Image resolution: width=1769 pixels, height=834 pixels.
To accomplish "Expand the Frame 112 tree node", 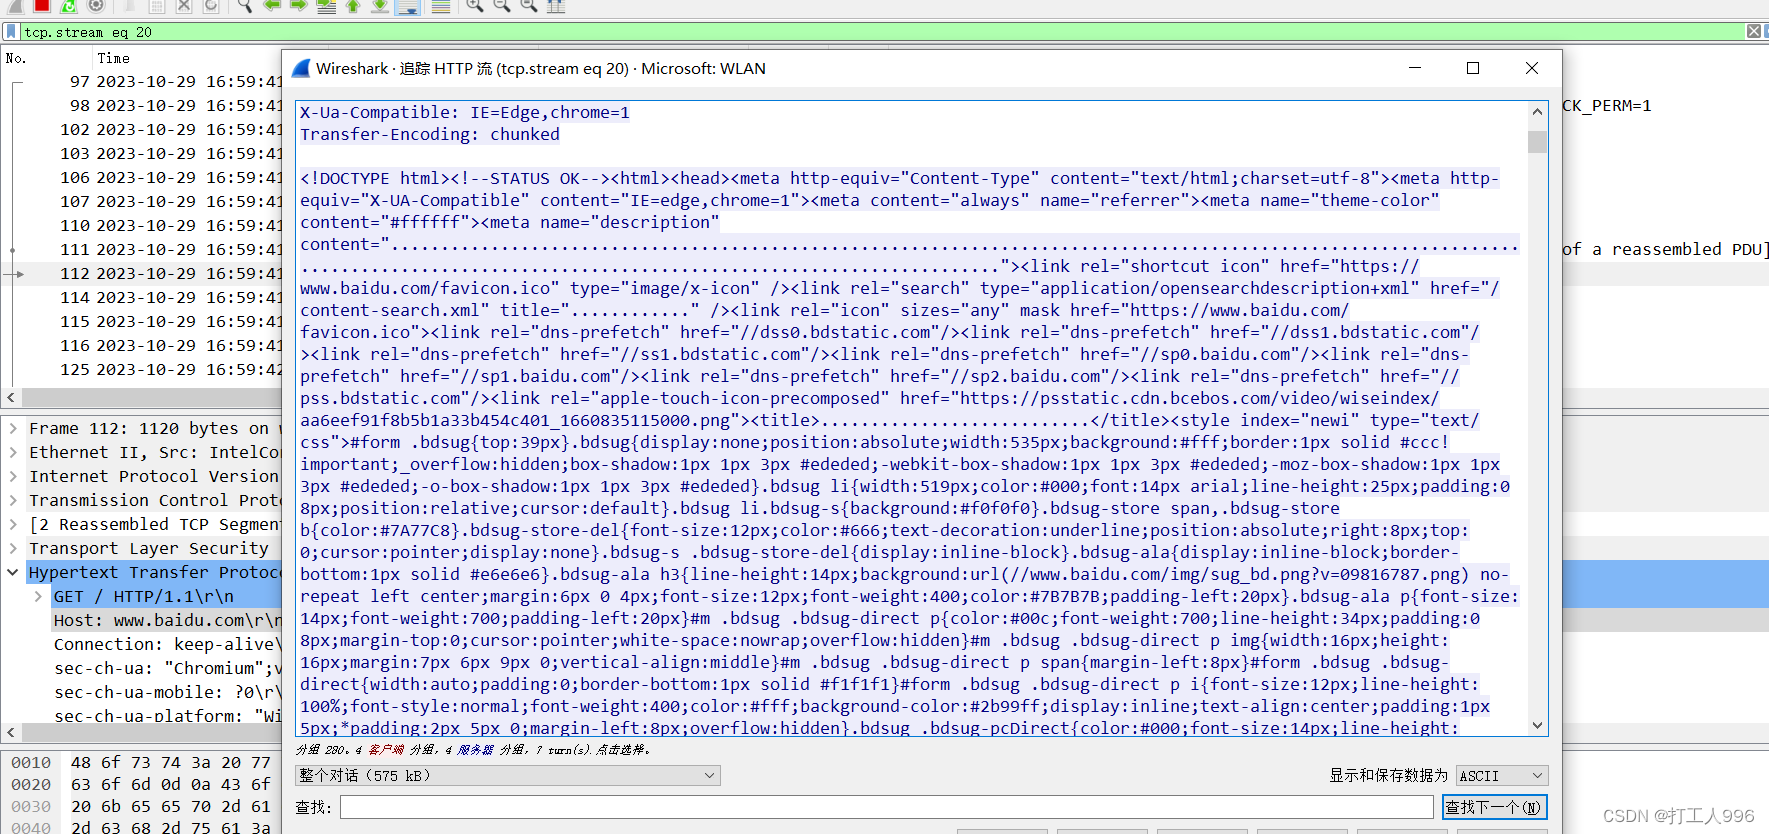I will coord(13,428).
